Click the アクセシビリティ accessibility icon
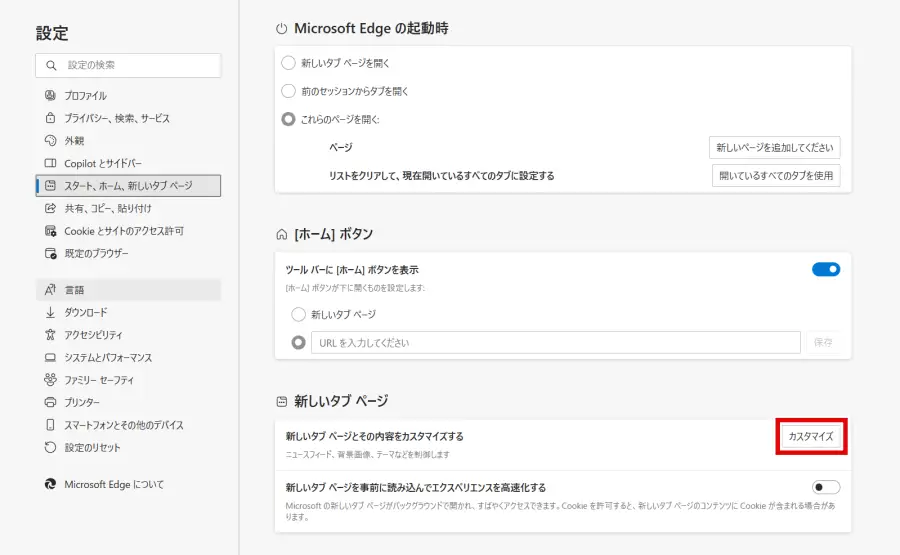 point(51,335)
